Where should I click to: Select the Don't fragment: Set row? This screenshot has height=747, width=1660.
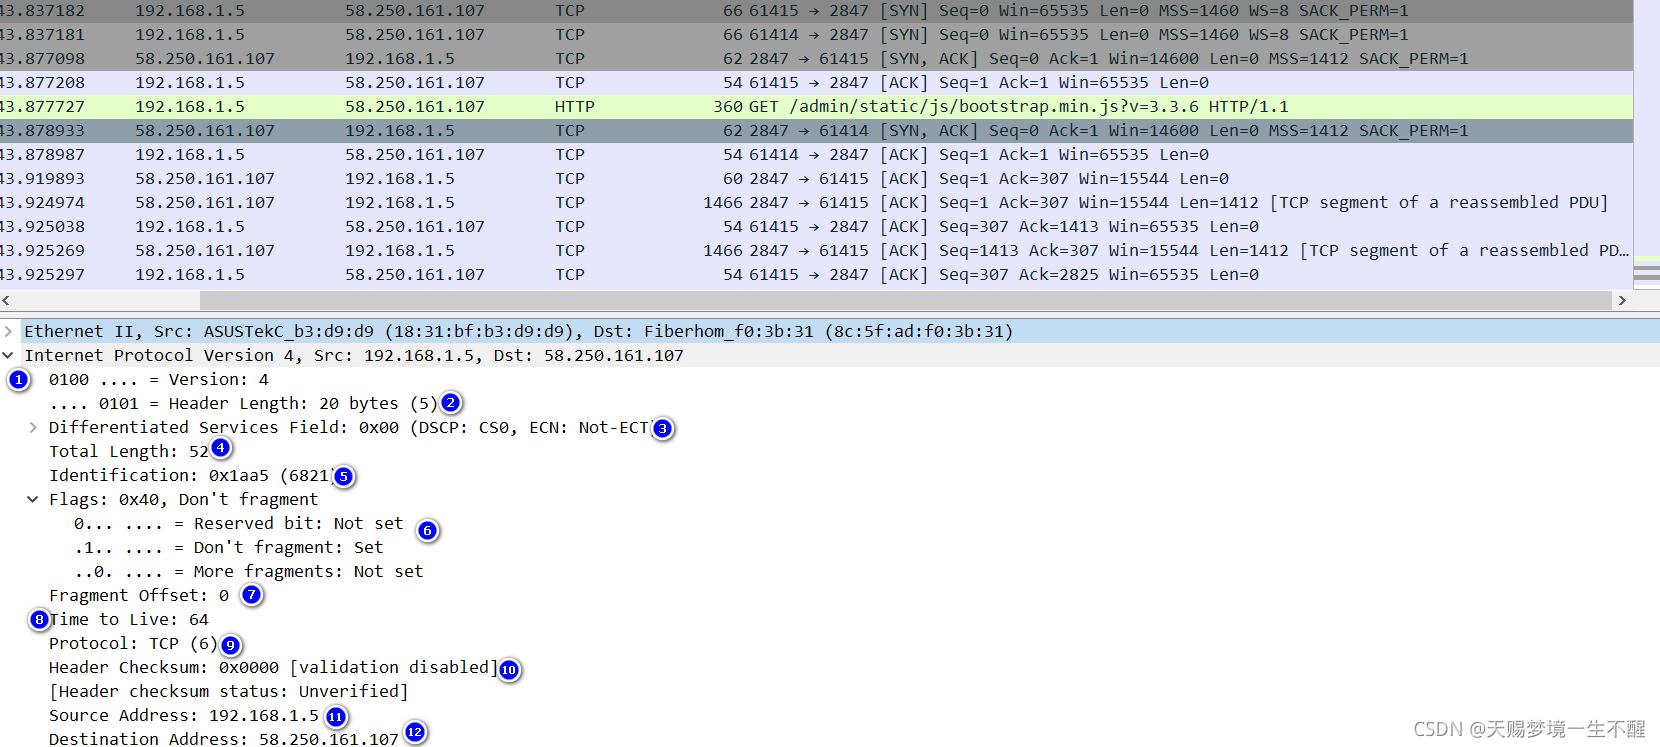[x=228, y=547]
